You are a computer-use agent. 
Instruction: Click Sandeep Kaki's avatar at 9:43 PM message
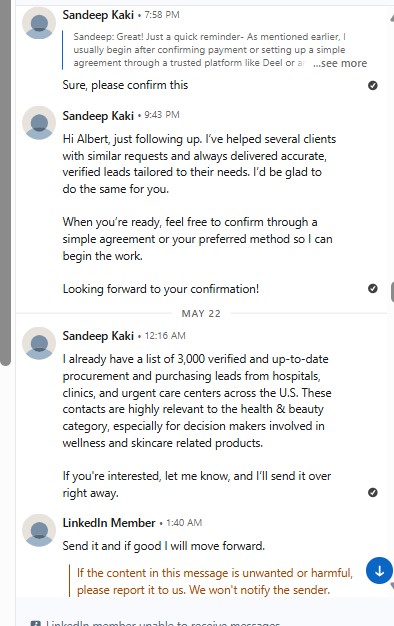[x=39, y=123]
